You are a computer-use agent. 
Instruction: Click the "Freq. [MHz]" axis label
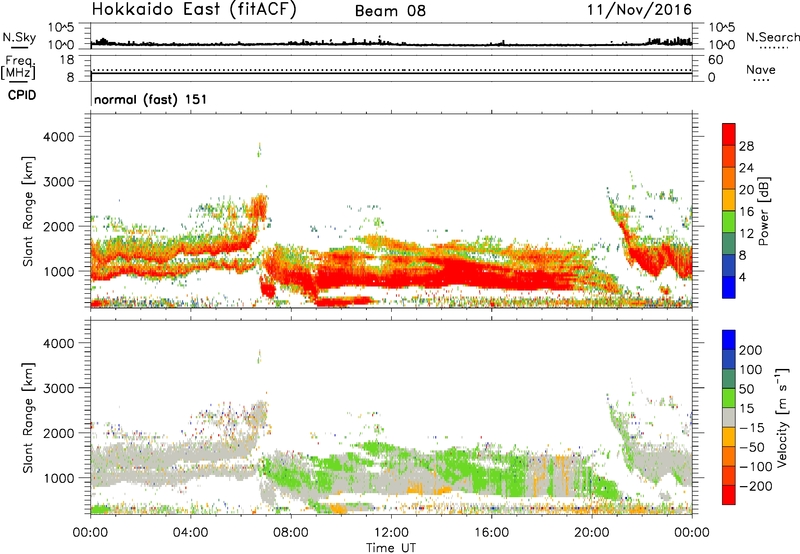click(x=19, y=67)
